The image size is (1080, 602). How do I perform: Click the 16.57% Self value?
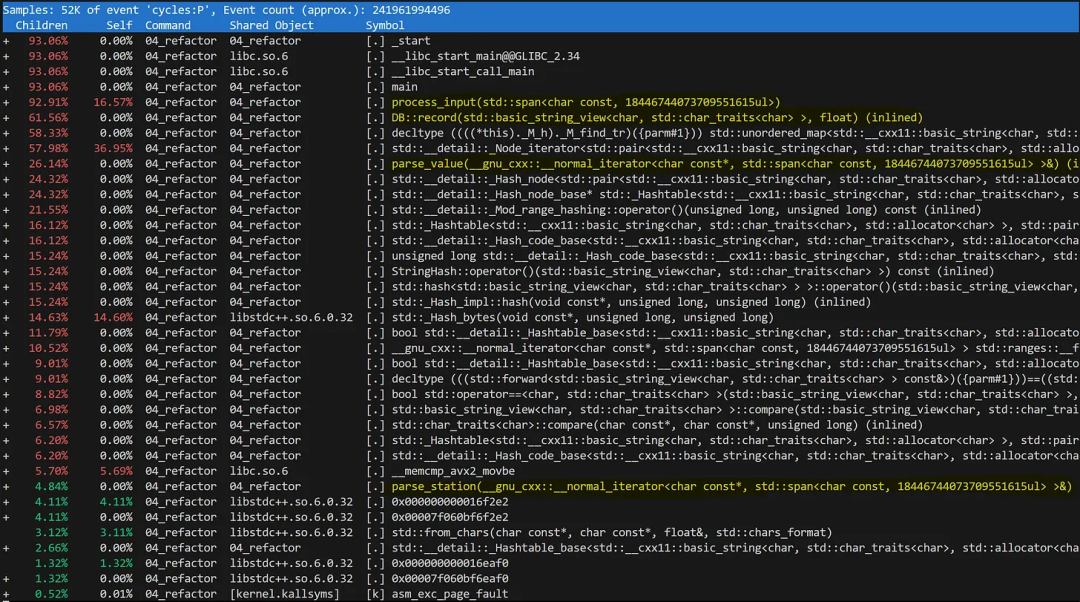click(x=113, y=103)
